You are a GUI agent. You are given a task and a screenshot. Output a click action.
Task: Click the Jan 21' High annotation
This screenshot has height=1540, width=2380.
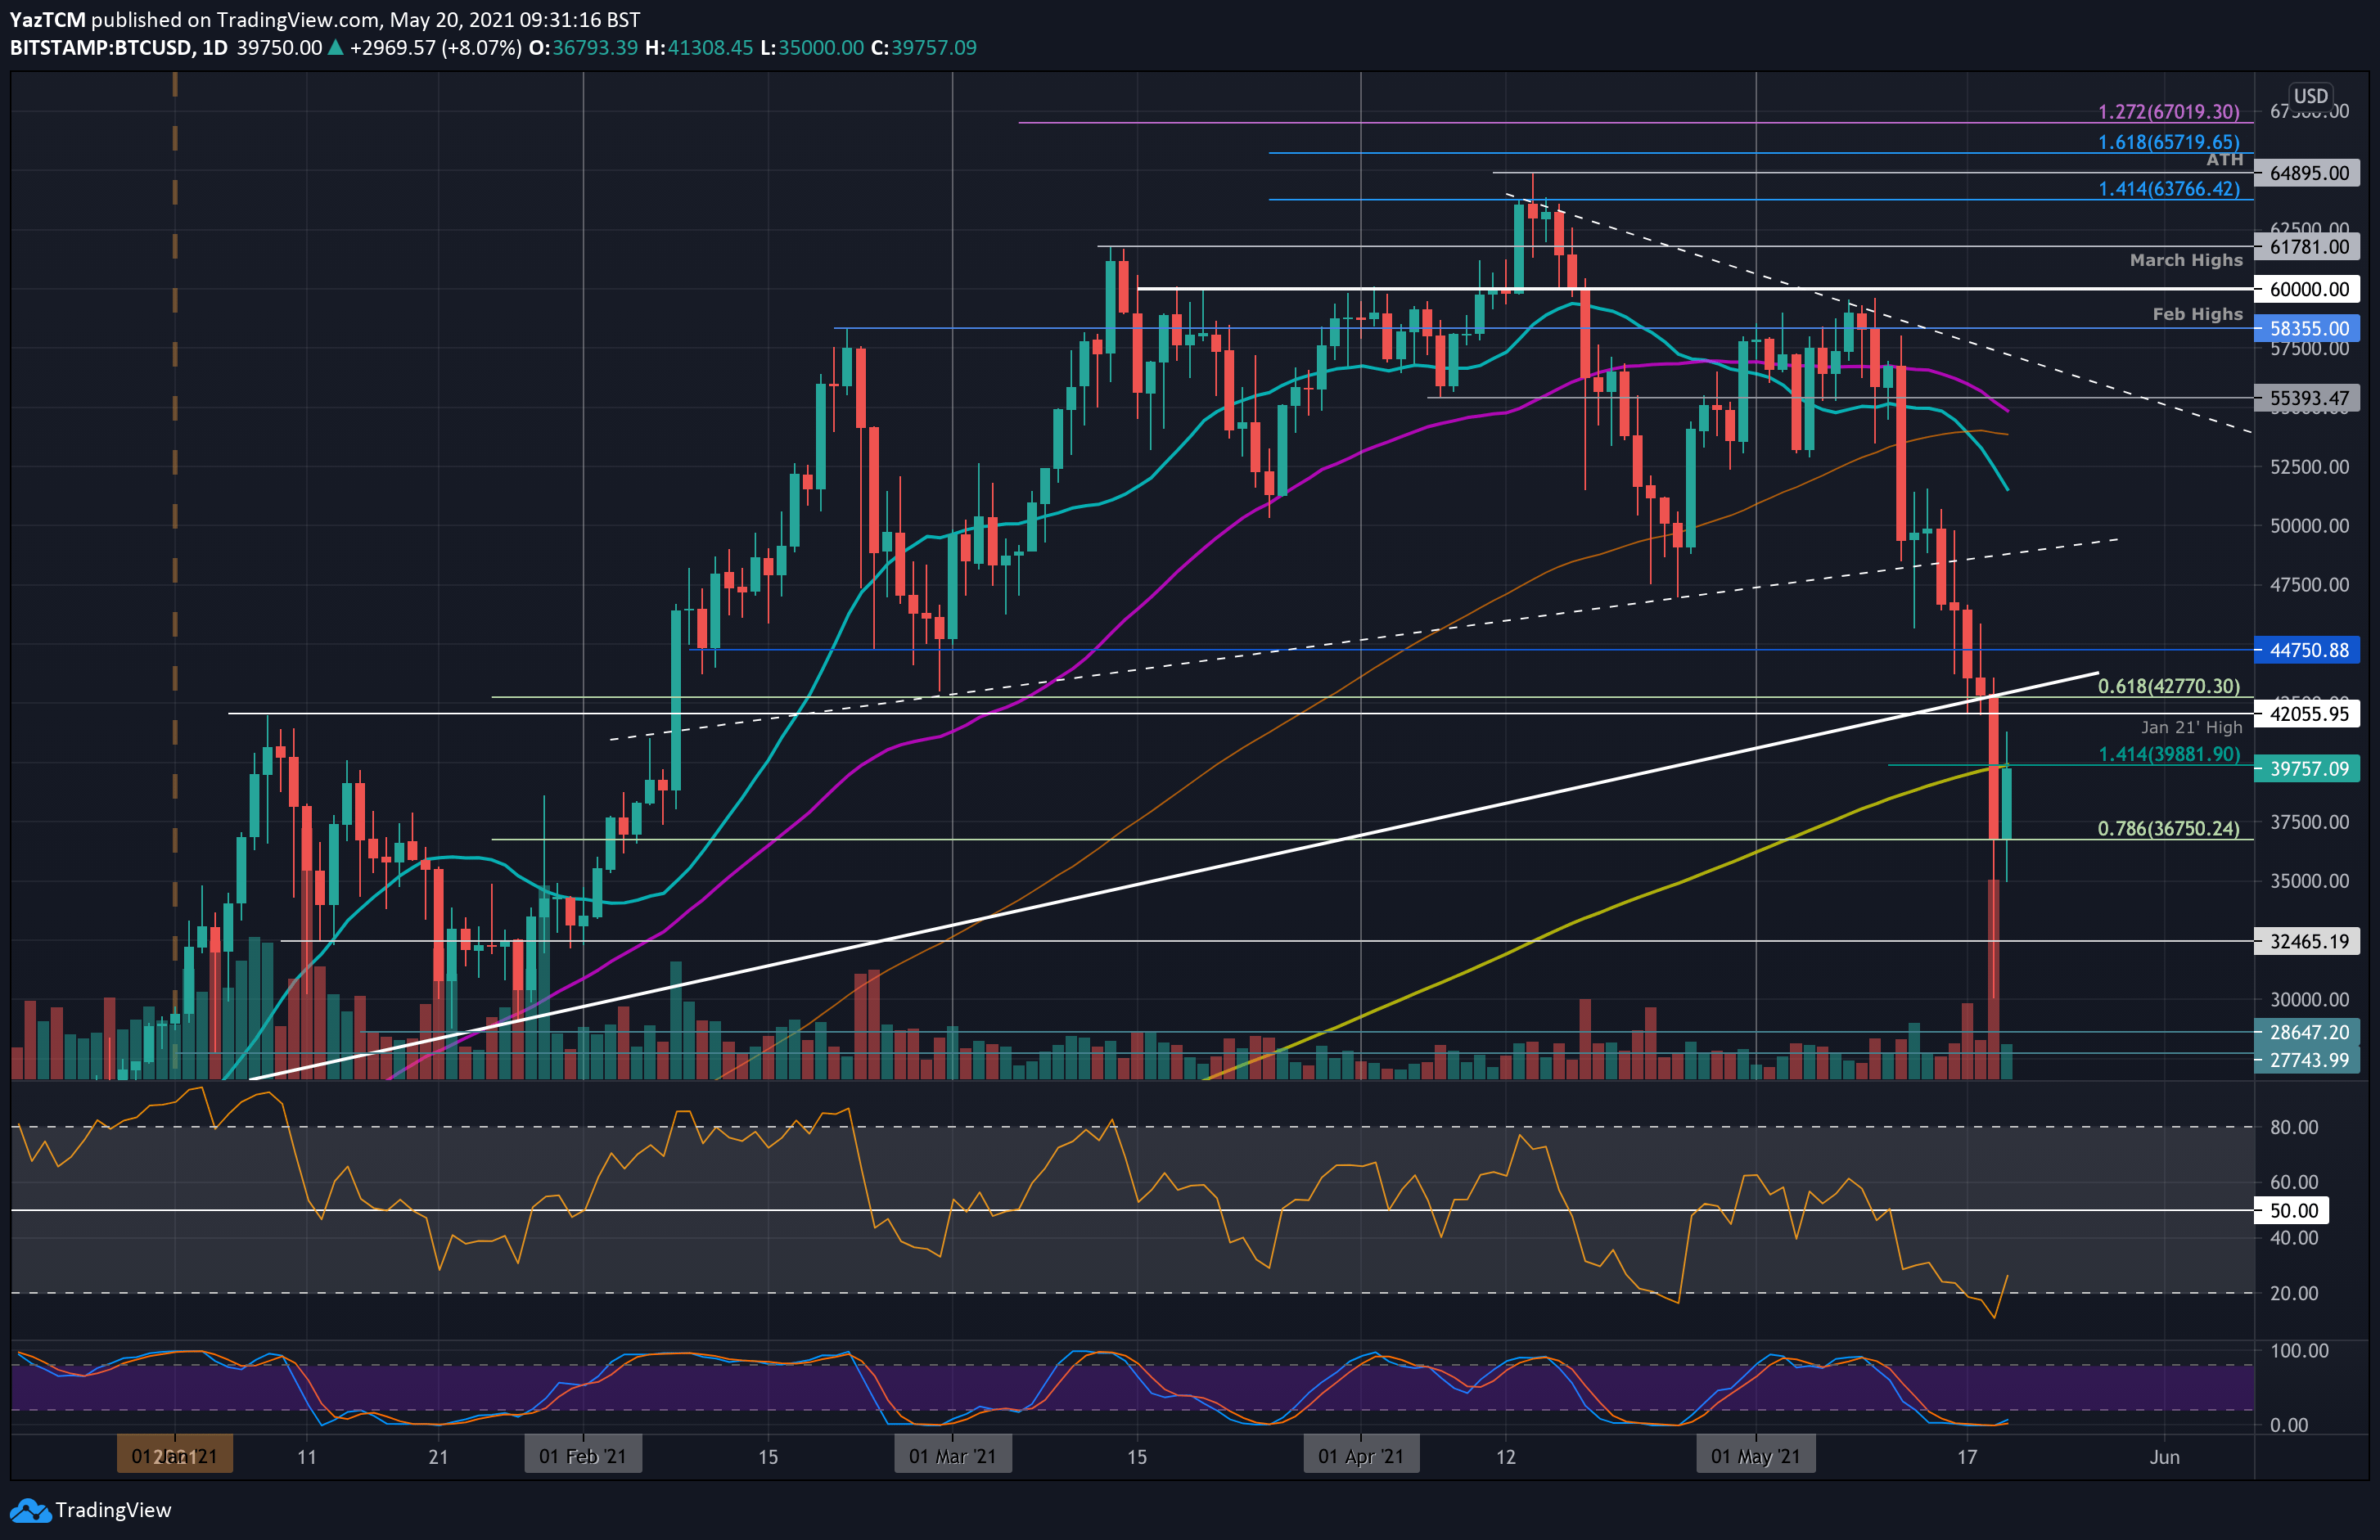(x=2191, y=727)
